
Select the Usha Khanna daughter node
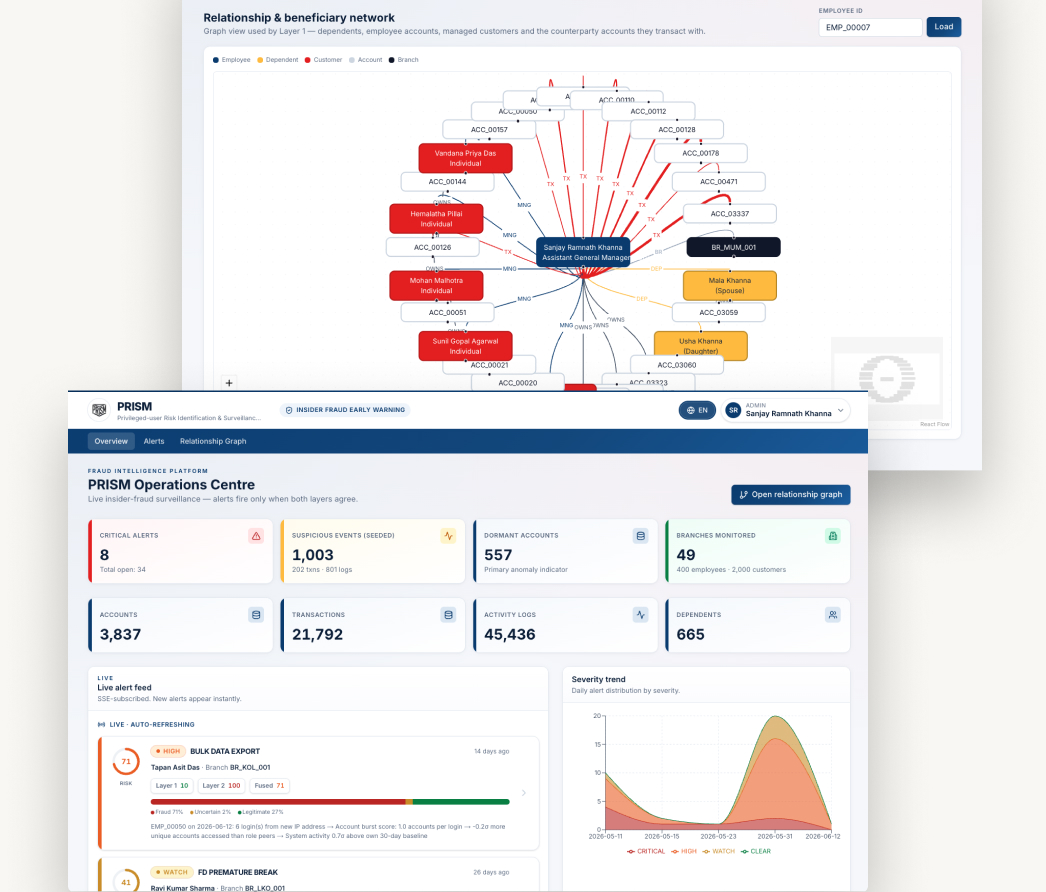(x=700, y=346)
